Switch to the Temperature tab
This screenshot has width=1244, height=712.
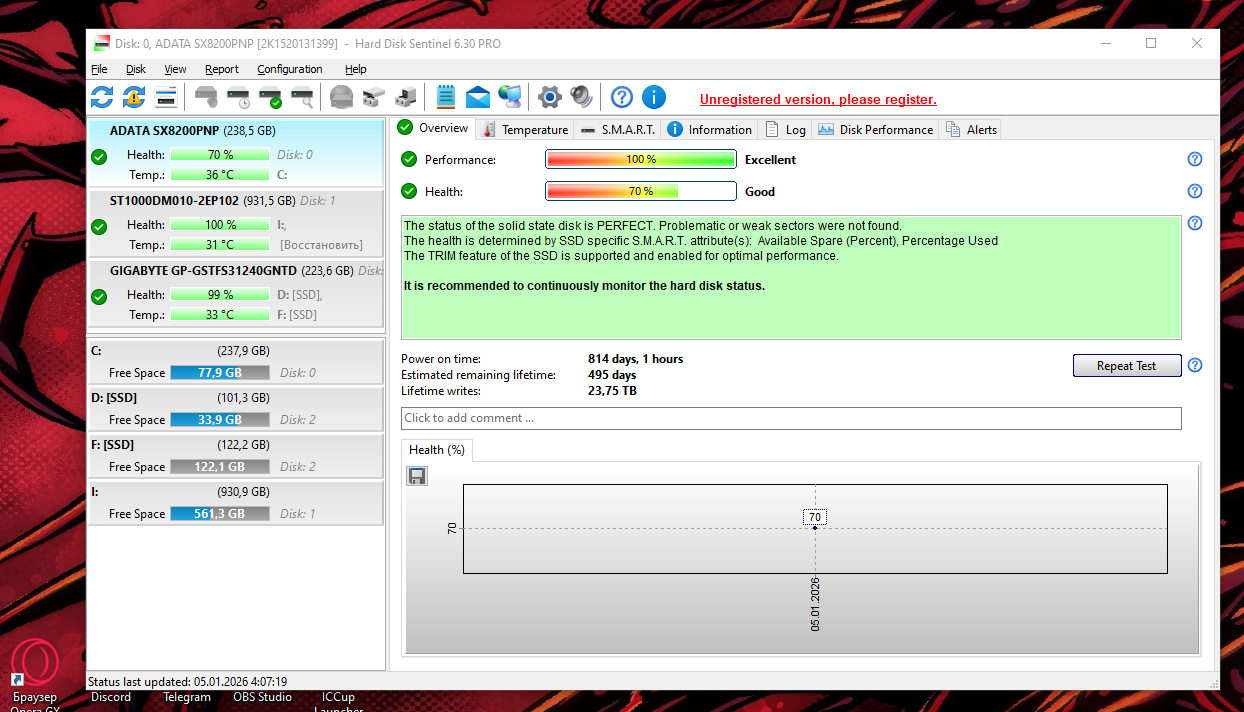click(x=525, y=129)
